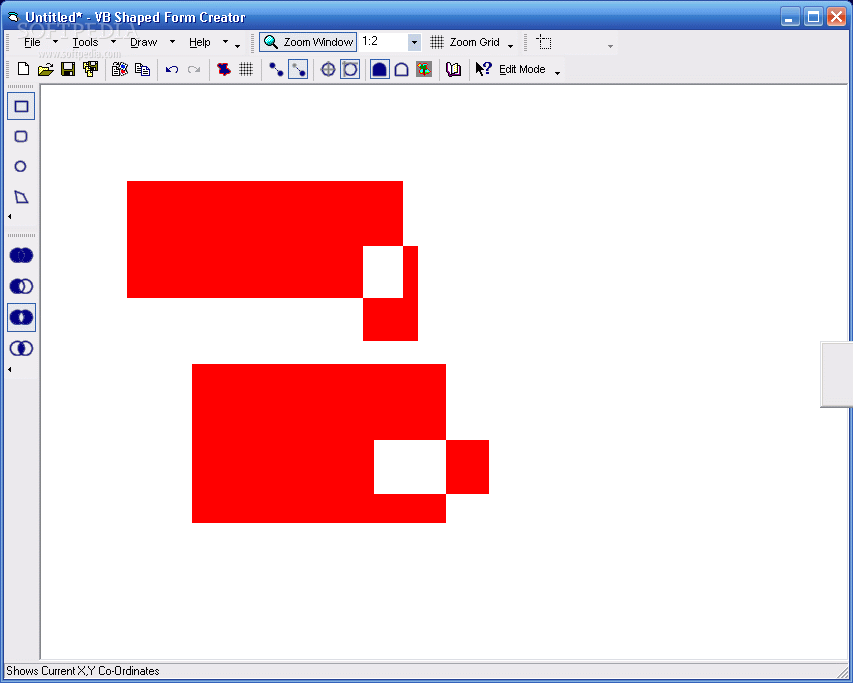This screenshot has height=683, width=853.
Task: Open Edit Mode toolbar options arrow
Action: 557,73
